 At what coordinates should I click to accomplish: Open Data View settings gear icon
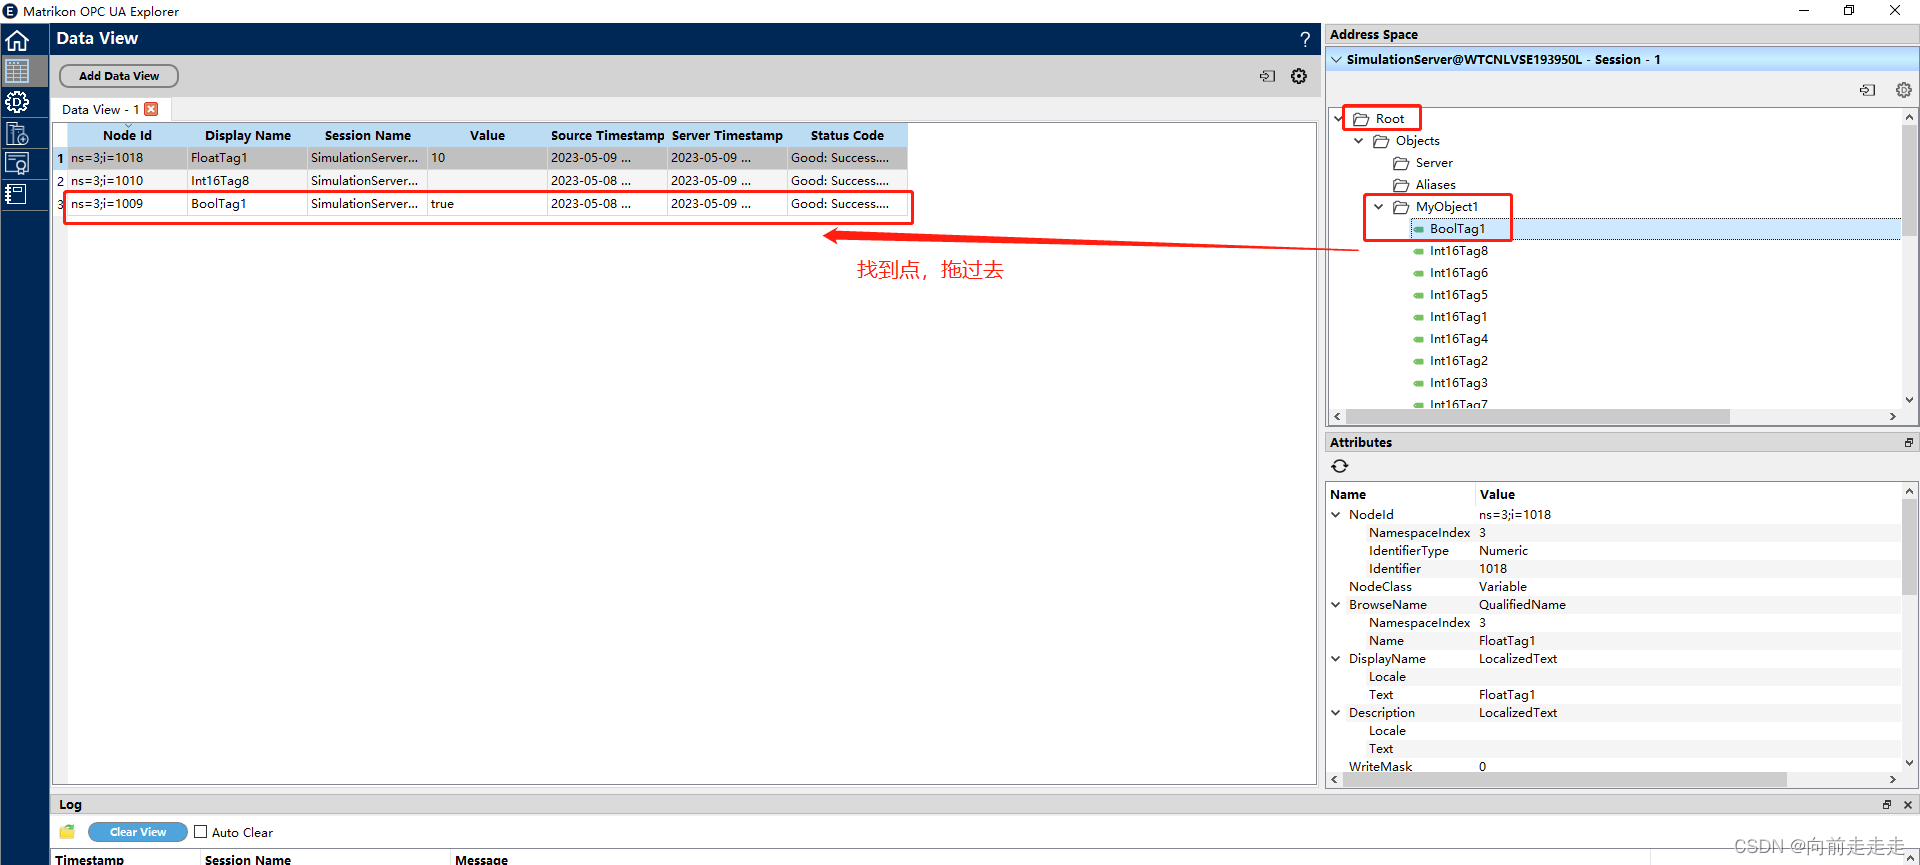[x=1299, y=76]
